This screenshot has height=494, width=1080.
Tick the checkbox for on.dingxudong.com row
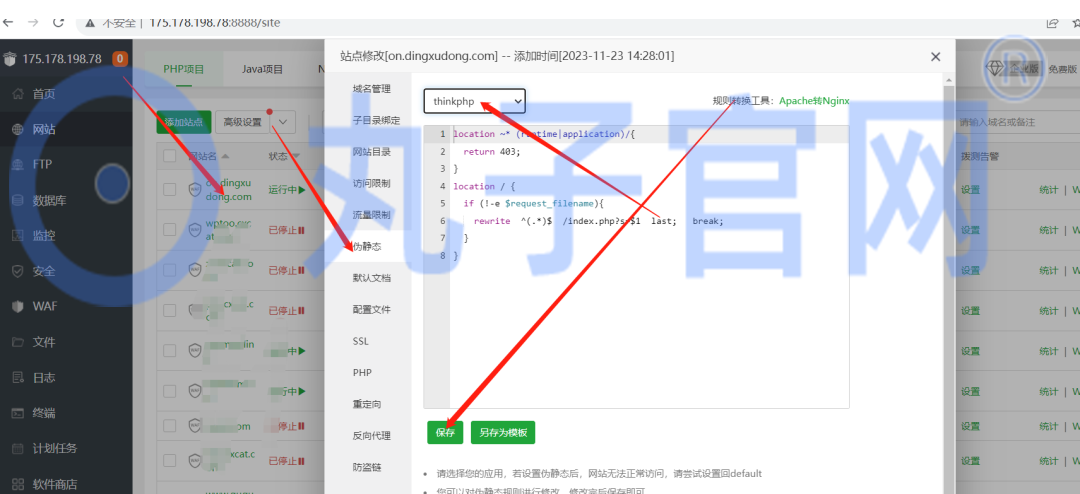[169, 189]
